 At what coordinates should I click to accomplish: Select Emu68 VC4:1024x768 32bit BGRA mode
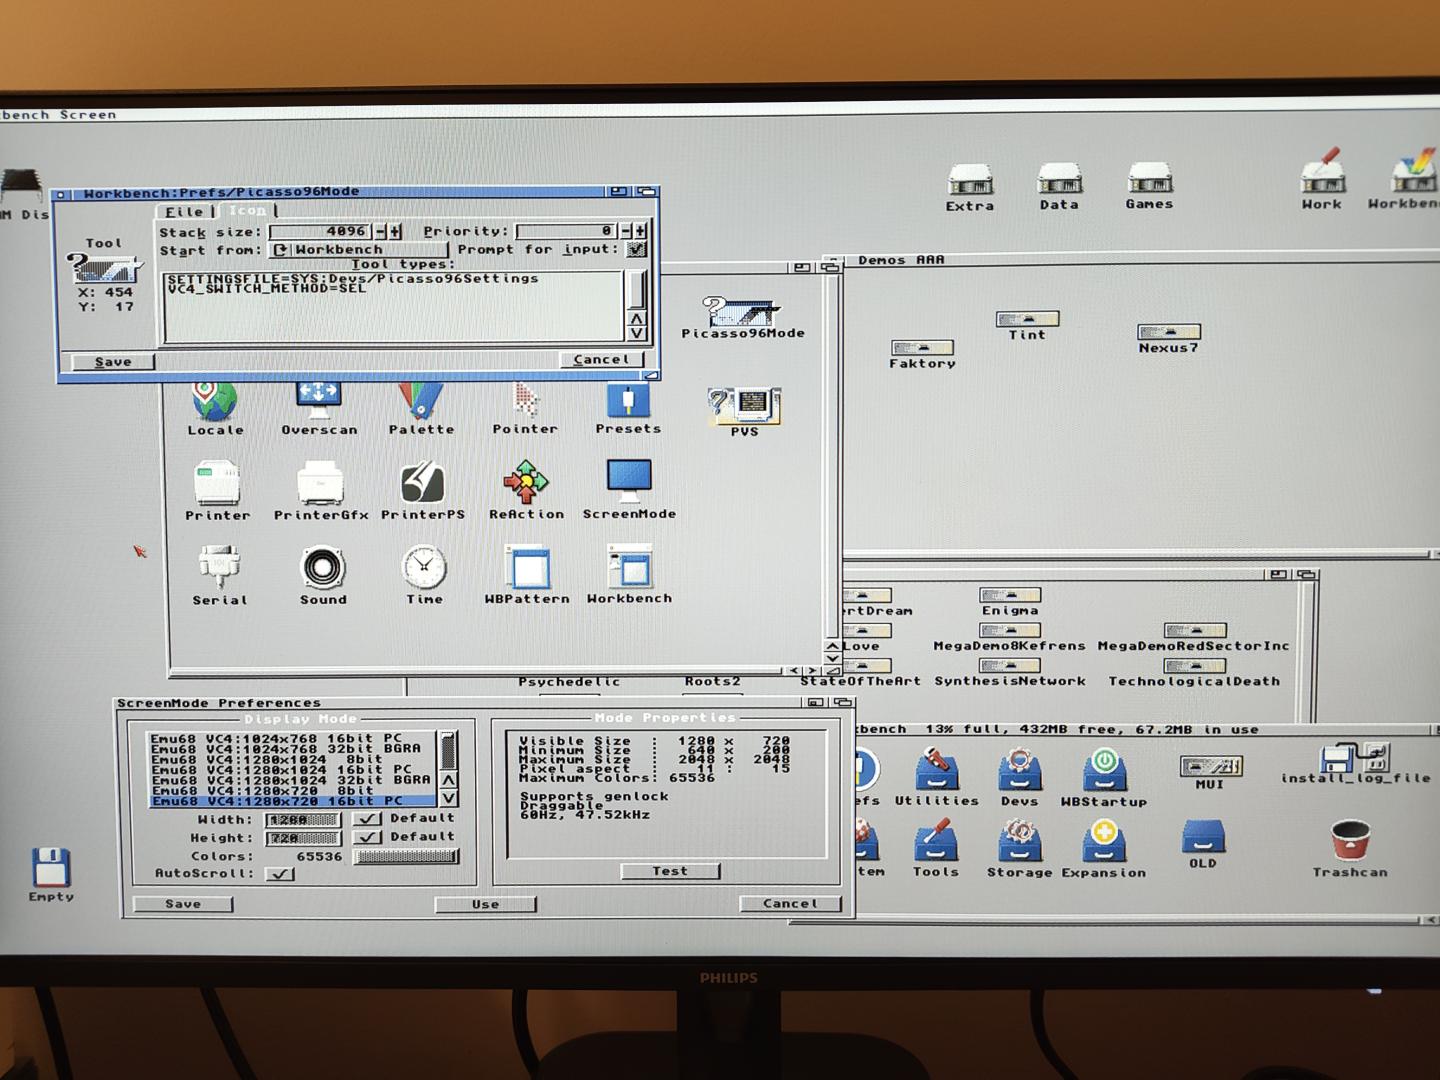(x=292, y=748)
